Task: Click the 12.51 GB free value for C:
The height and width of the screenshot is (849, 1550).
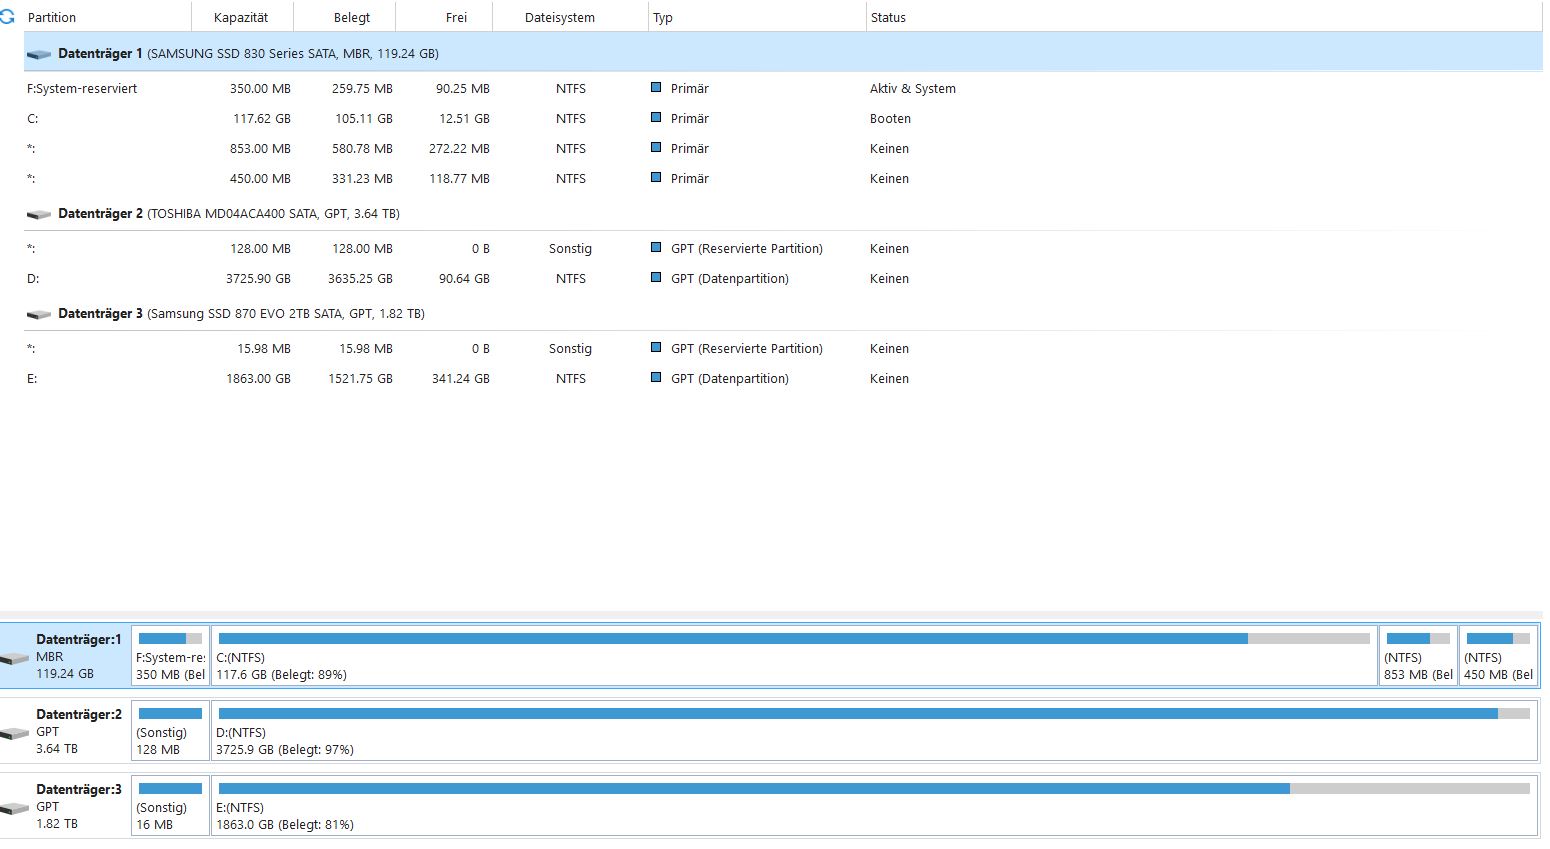Action: [x=464, y=118]
